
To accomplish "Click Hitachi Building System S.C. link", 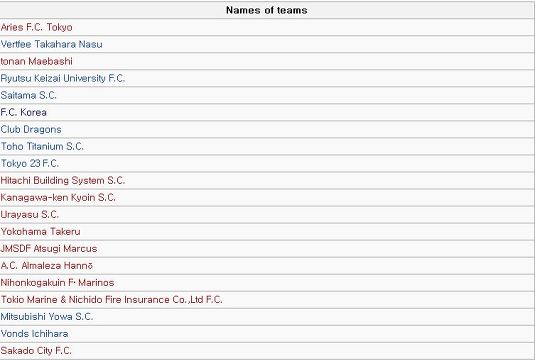I will [63, 180].
